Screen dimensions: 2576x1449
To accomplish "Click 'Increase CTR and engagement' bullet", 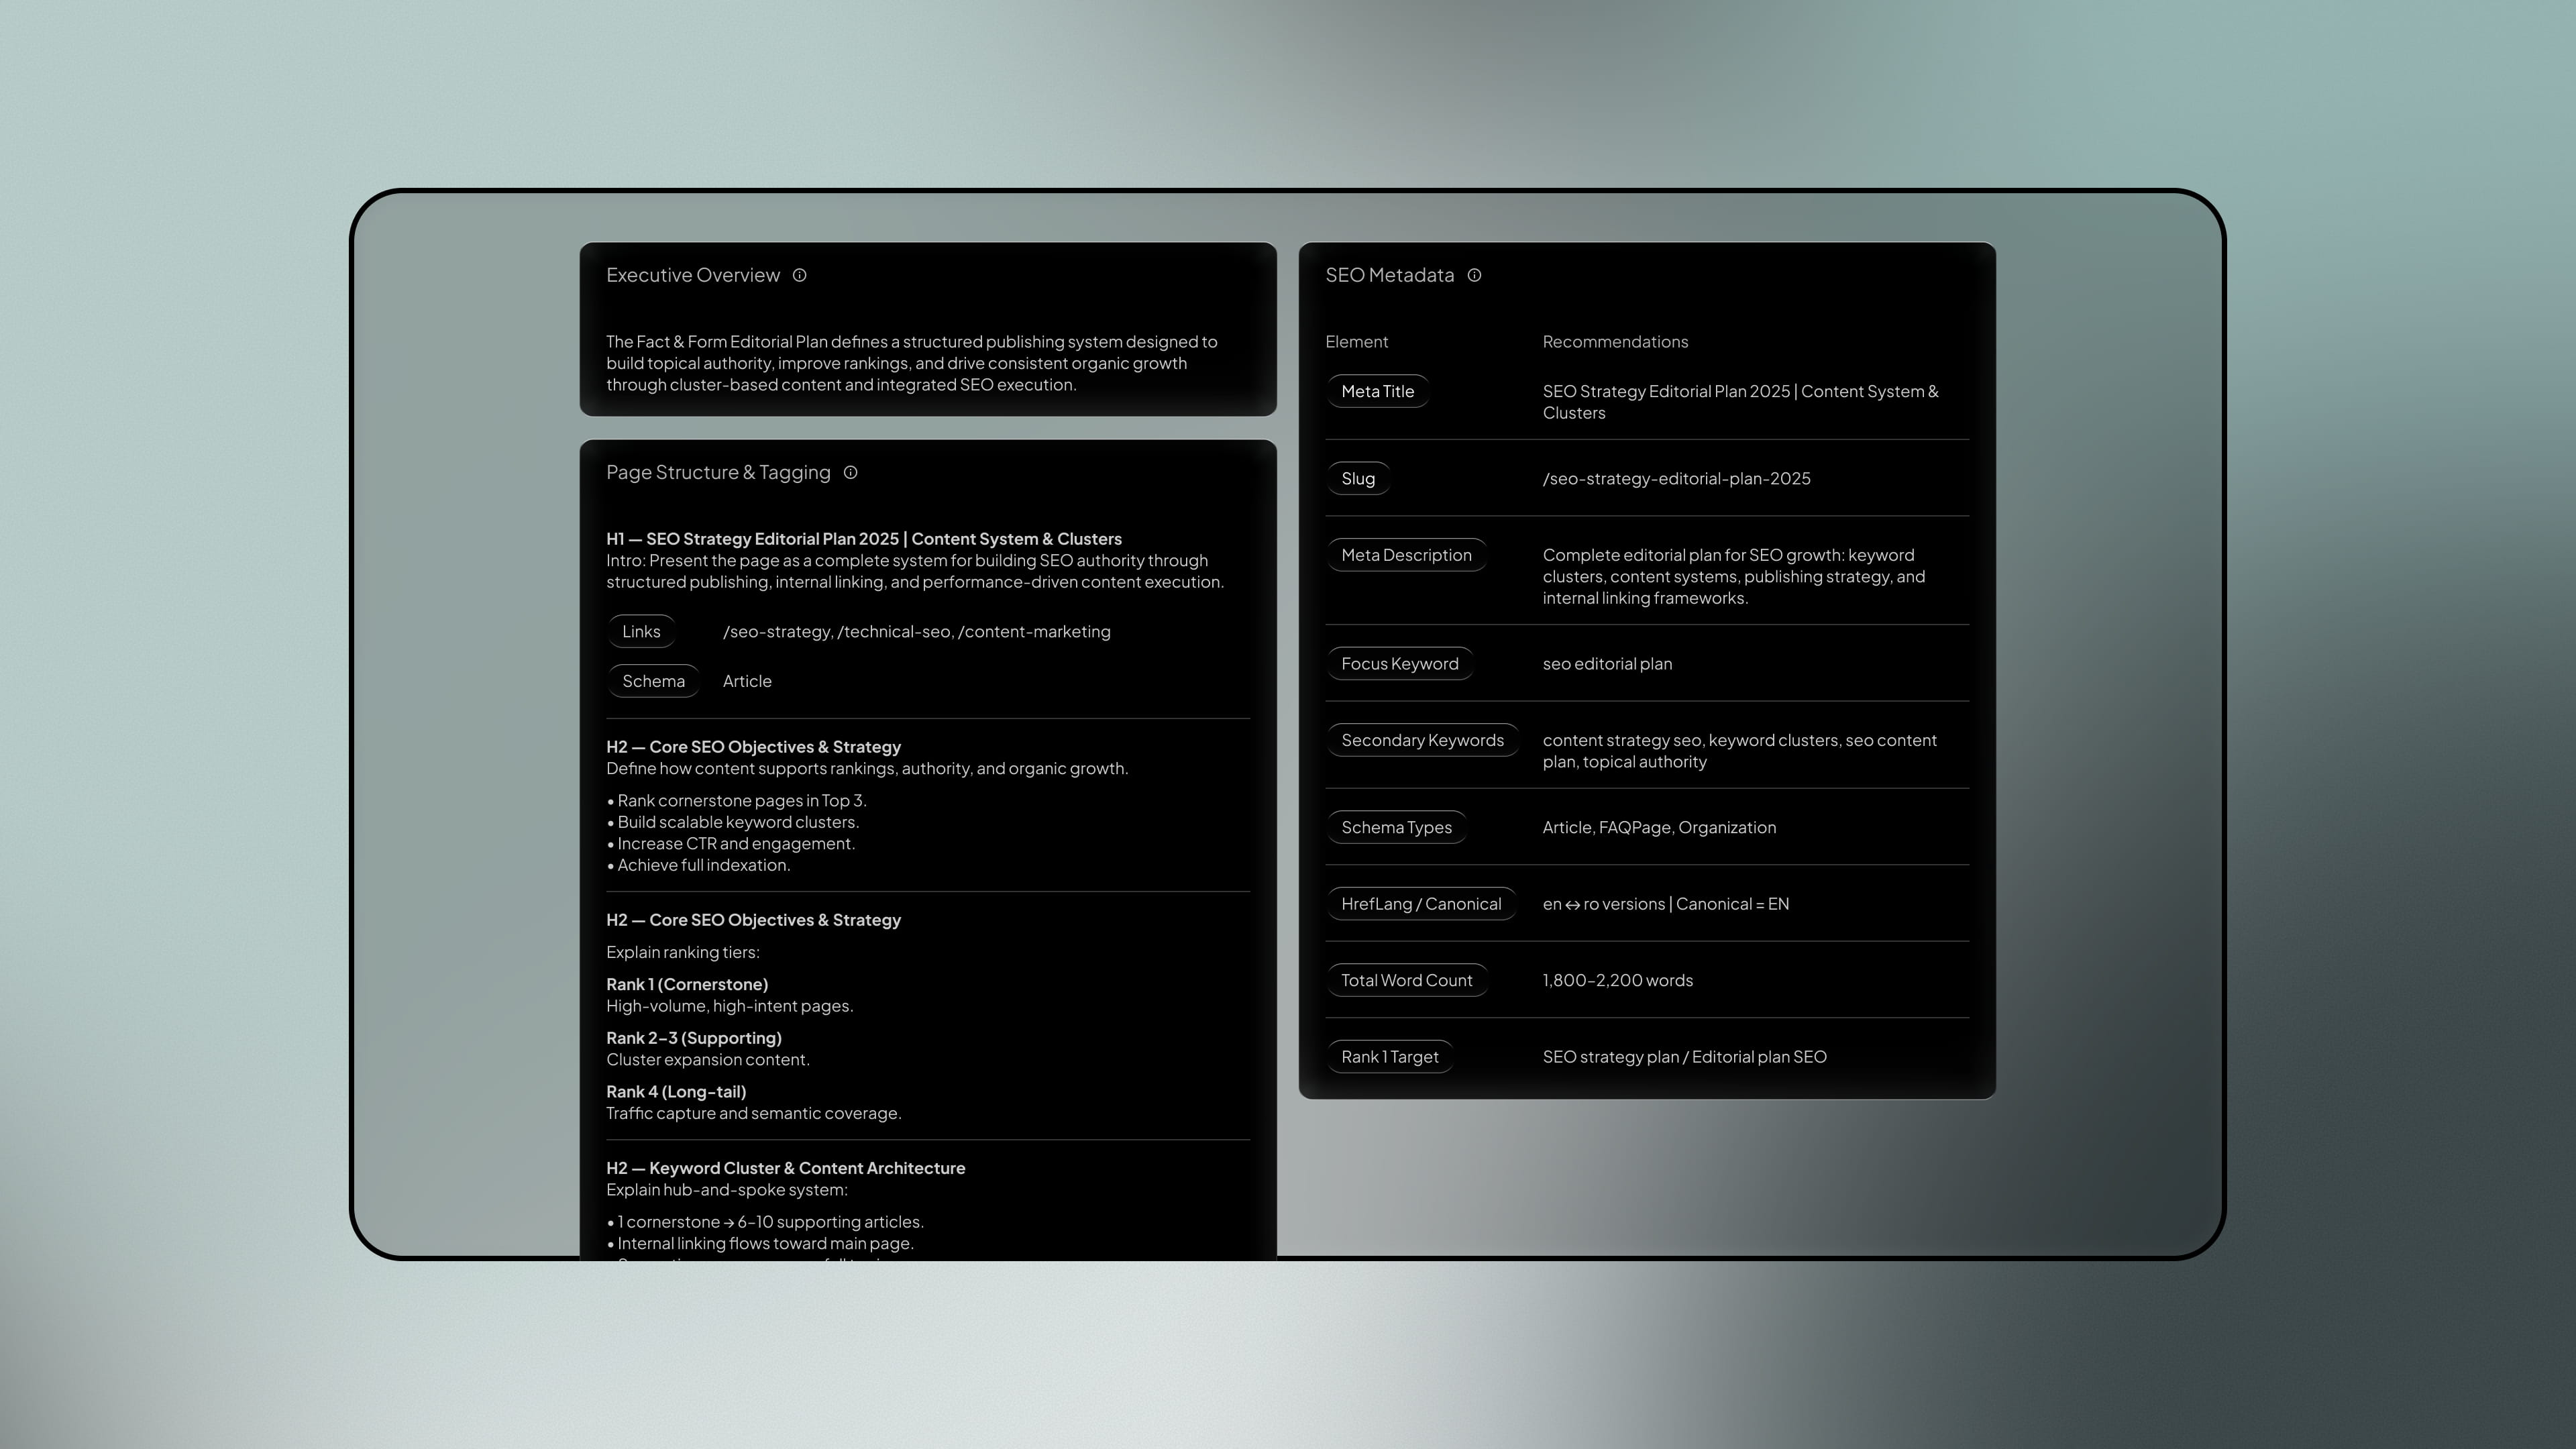I will pyautogui.click(x=731, y=844).
